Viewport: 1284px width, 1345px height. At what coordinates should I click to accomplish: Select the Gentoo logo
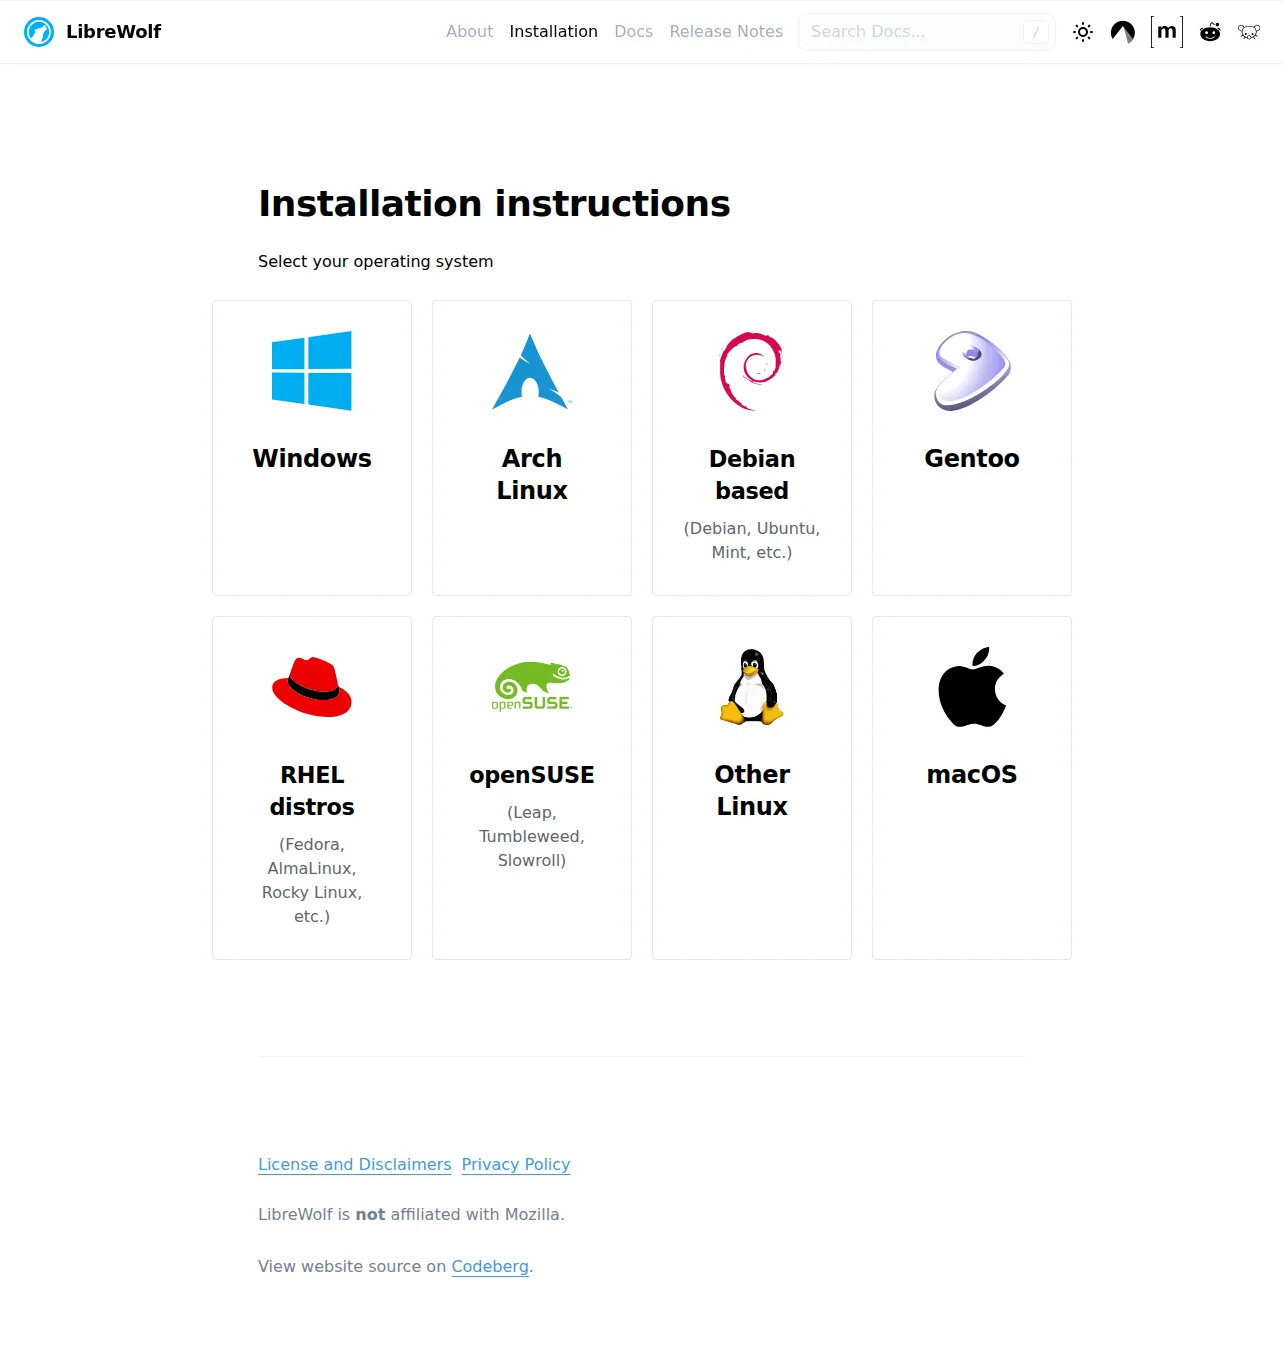972,371
